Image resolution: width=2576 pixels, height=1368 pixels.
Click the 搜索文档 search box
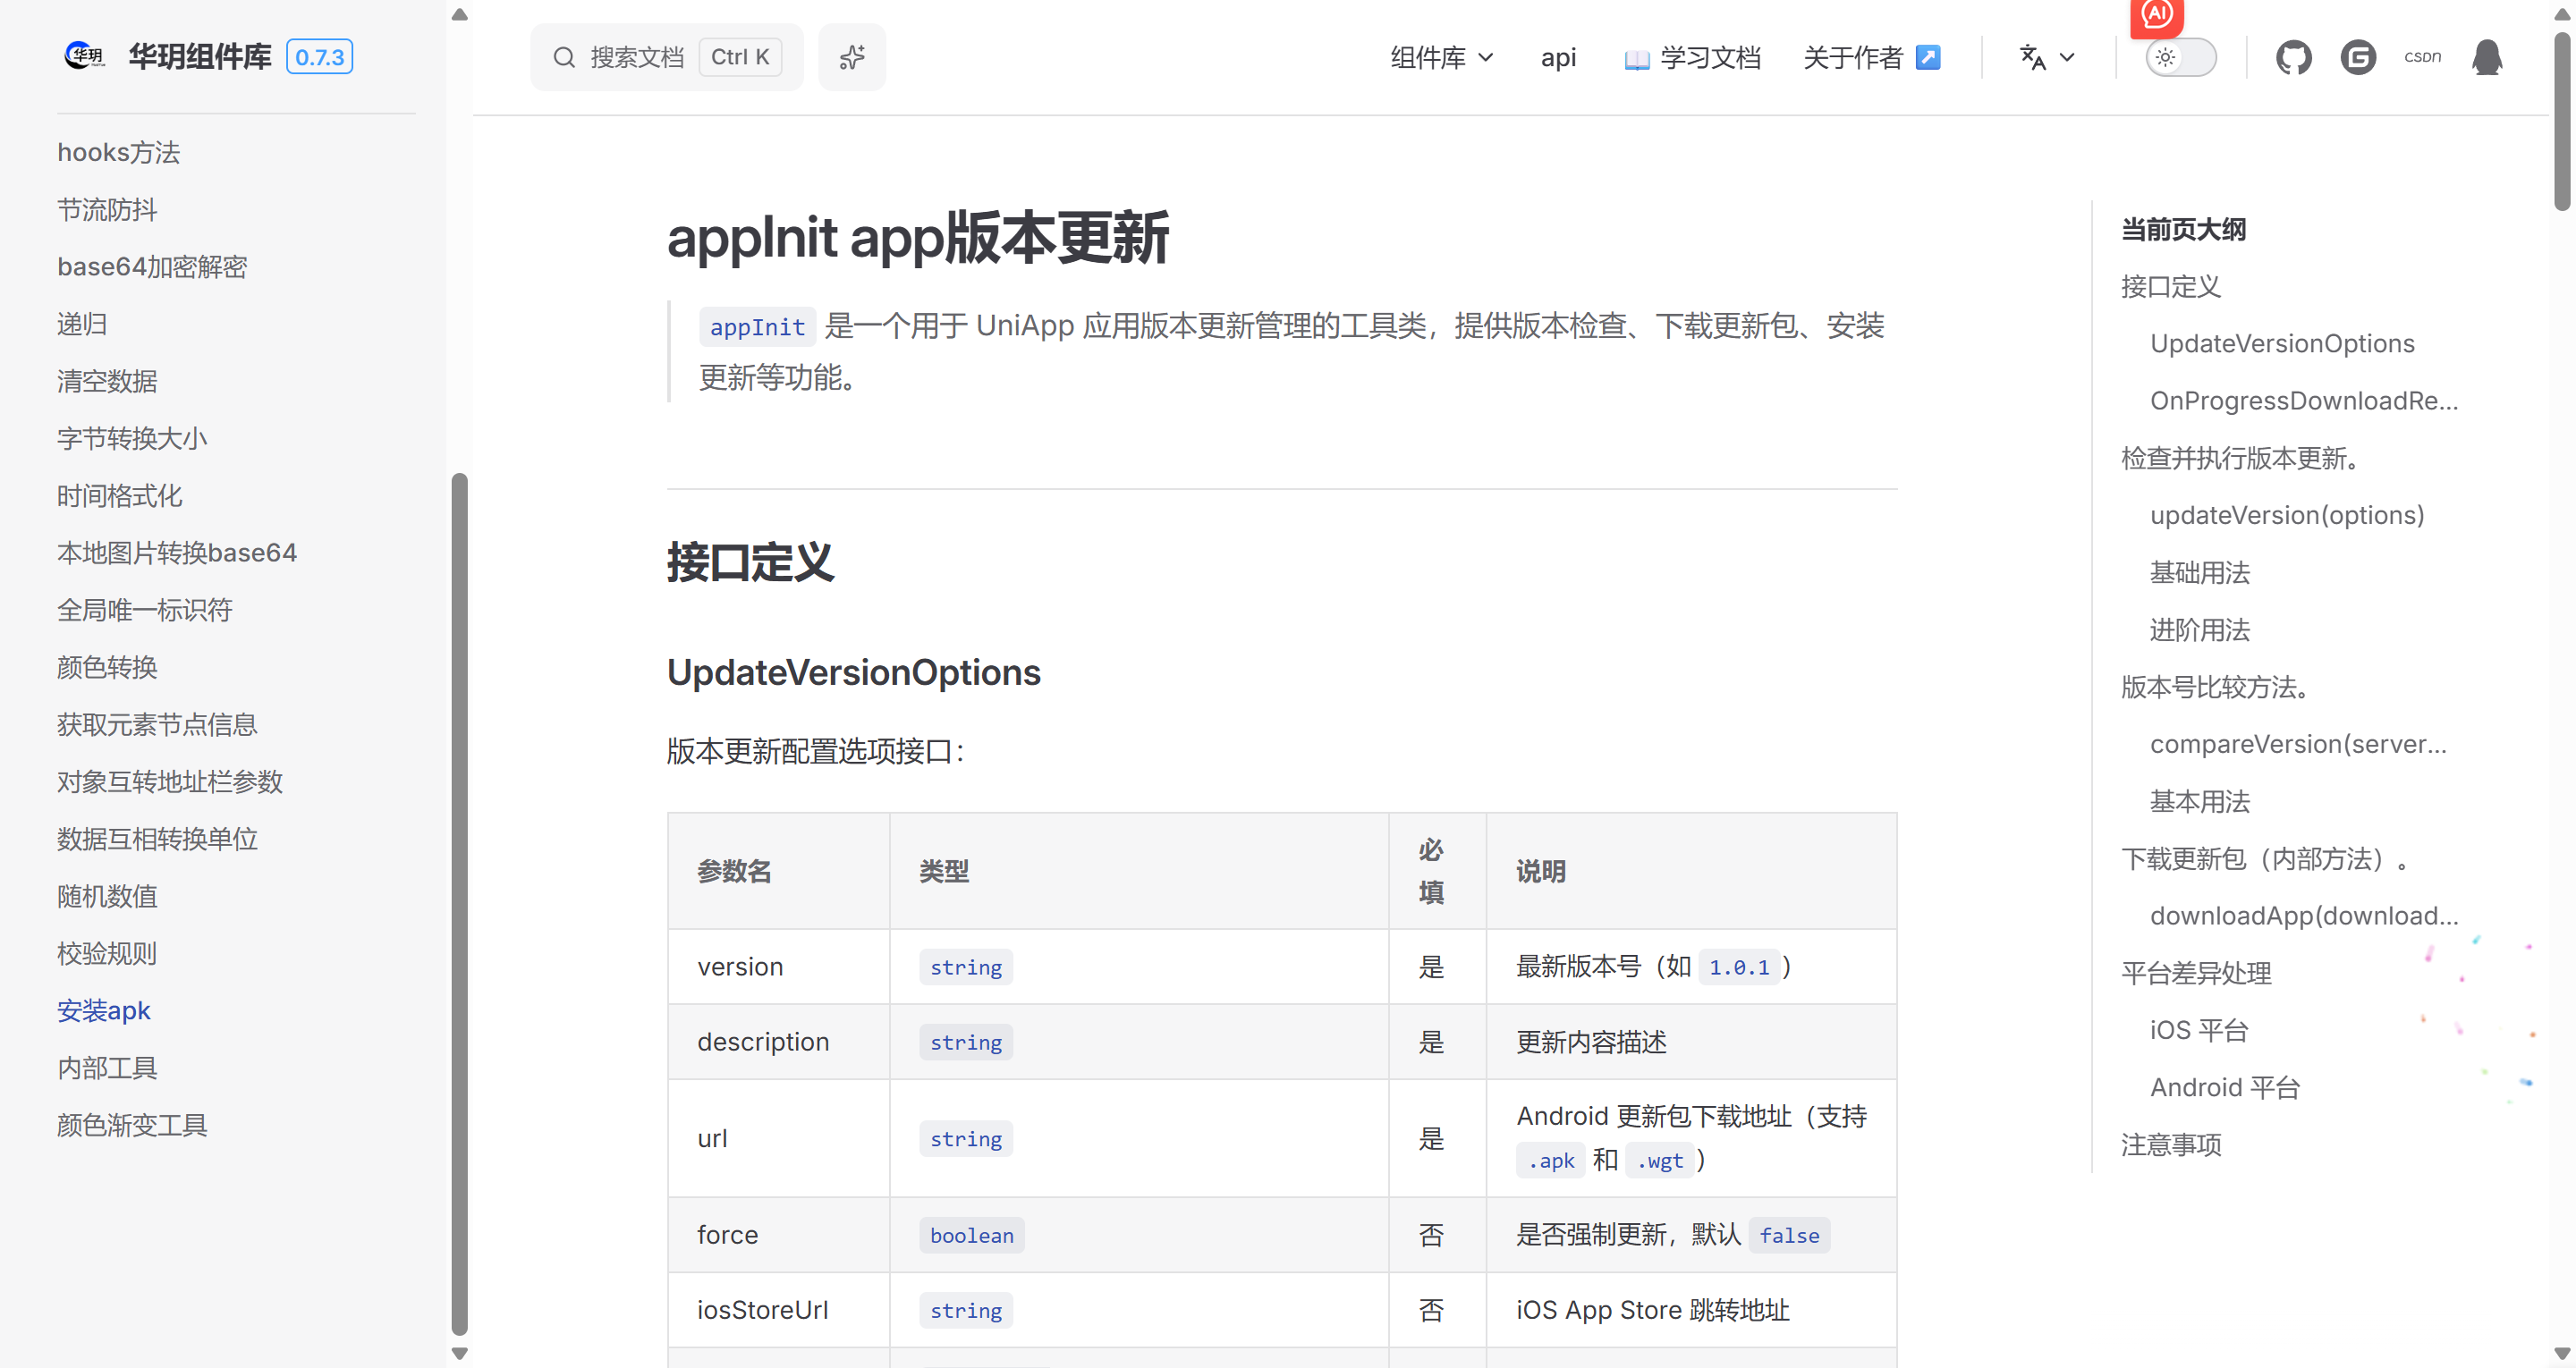click(666, 57)
